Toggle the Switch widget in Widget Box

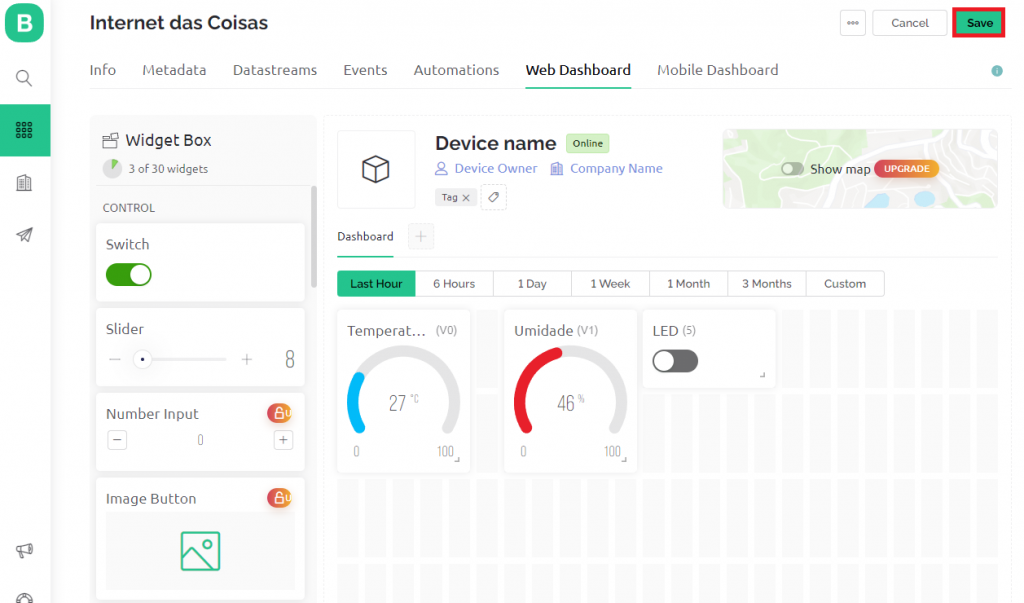point(129,274)
